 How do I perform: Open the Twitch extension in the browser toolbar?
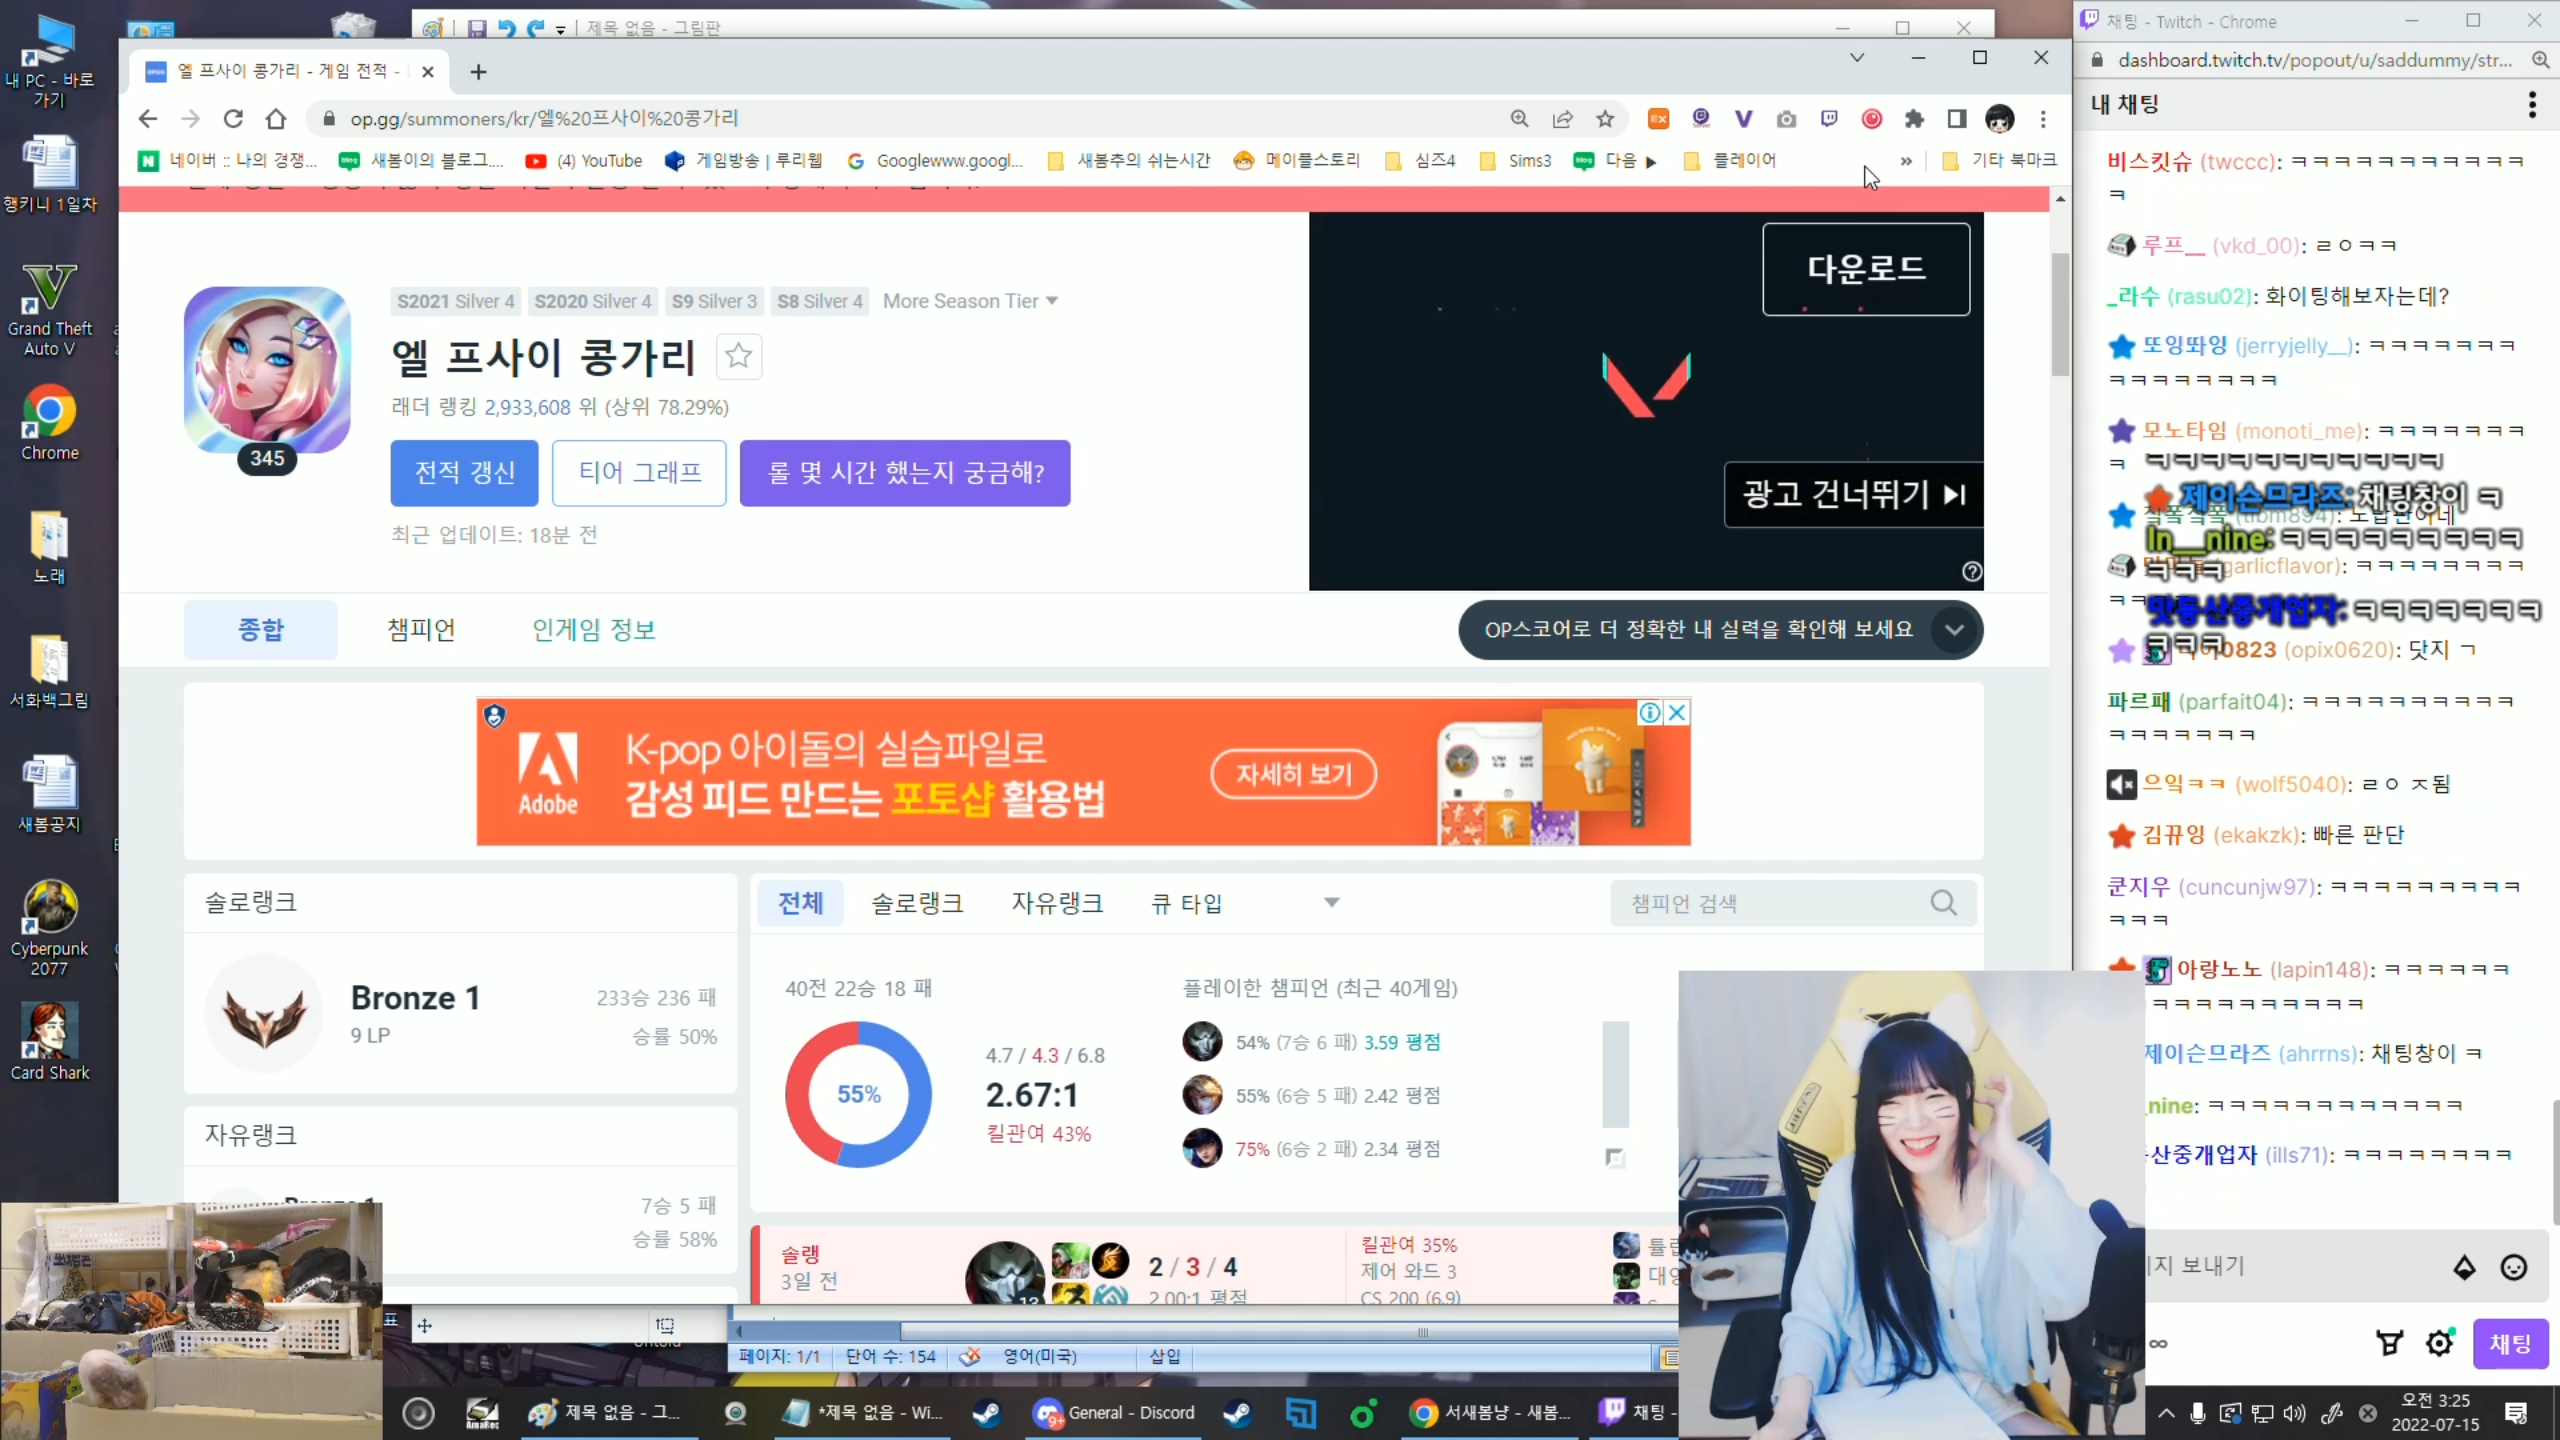(1829, 119)
